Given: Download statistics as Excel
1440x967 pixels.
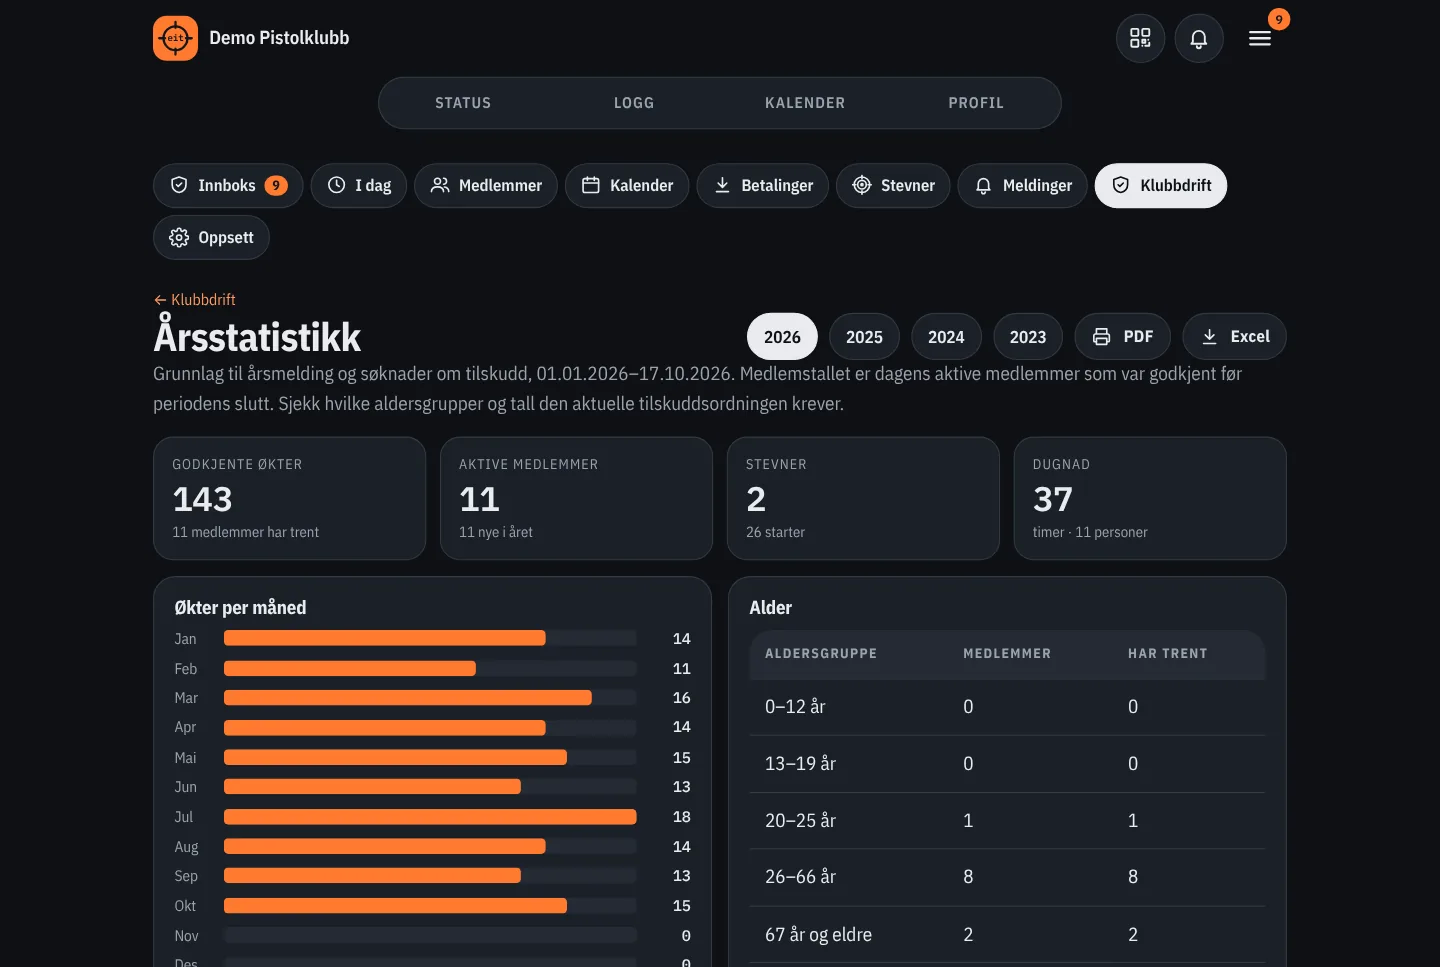Looking at the screenshot, I should click(1235, 336).
